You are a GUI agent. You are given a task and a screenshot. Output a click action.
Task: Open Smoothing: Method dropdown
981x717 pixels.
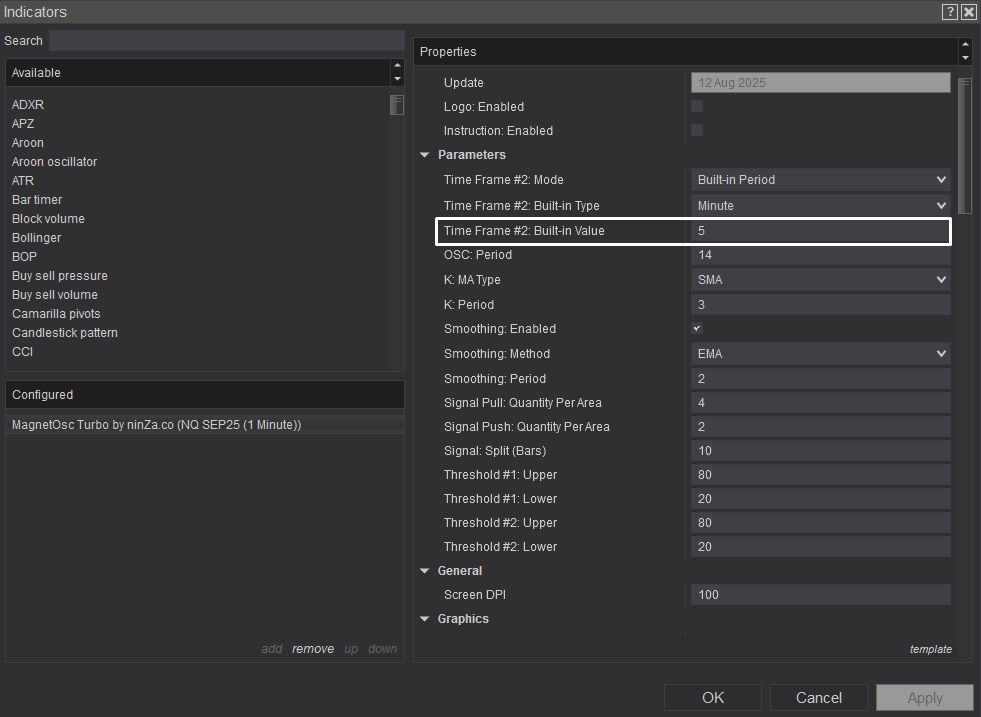pyautogui.click(x=820, y=354)
